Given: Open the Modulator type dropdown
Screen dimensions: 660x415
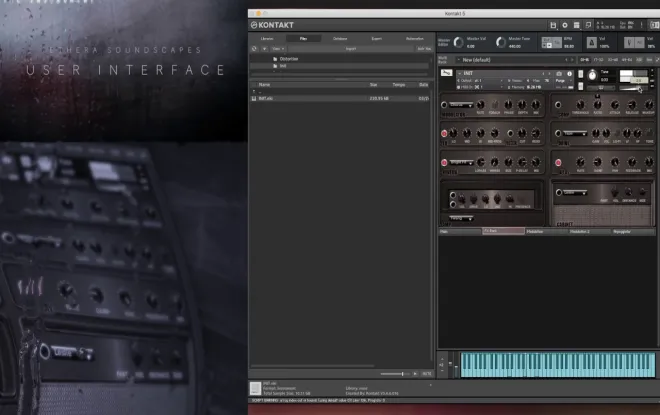Looking at the screenshot, I should point(461,104).
